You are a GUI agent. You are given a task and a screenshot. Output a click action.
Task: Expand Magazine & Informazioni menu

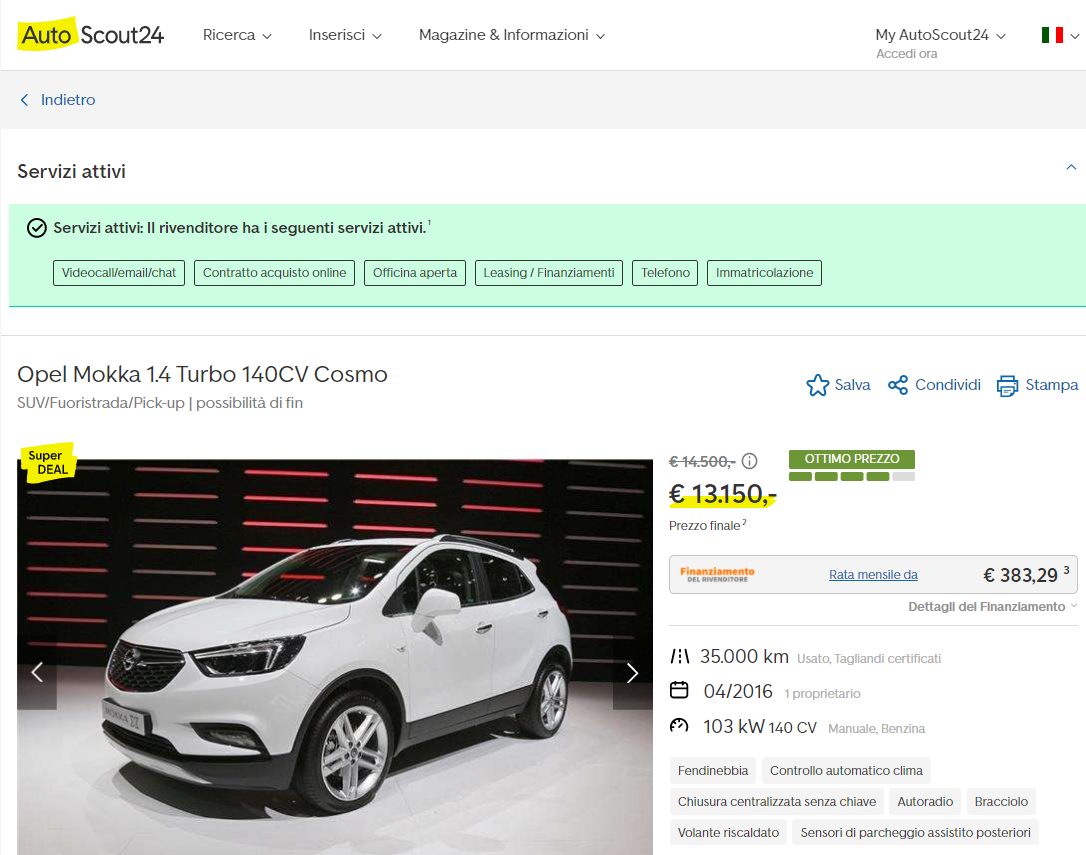(x=512, y=35)
